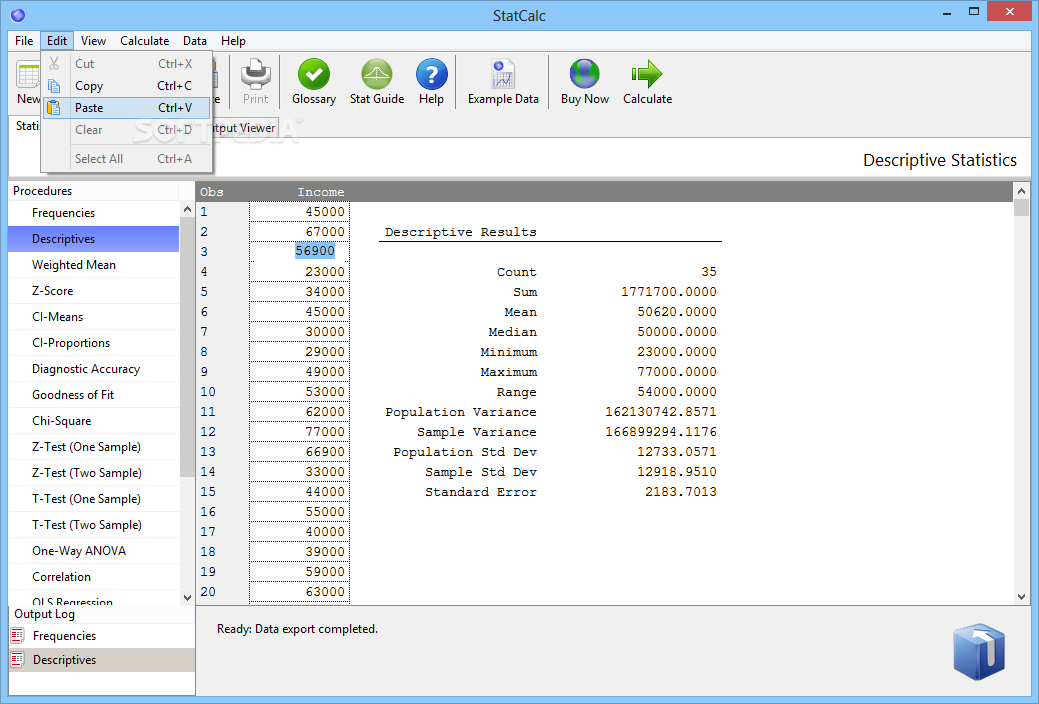Click the Median value 50000.0000

(677, 331)
